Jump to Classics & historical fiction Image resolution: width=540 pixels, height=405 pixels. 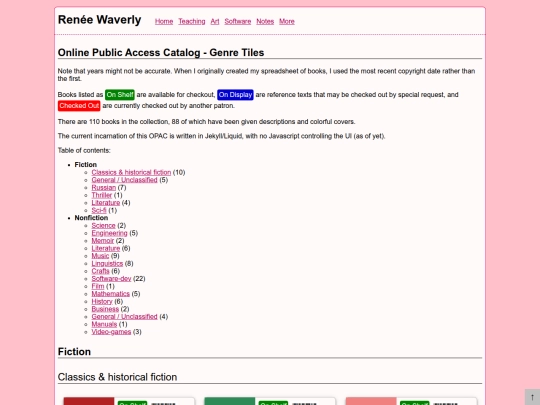click(x=131, y=172)
